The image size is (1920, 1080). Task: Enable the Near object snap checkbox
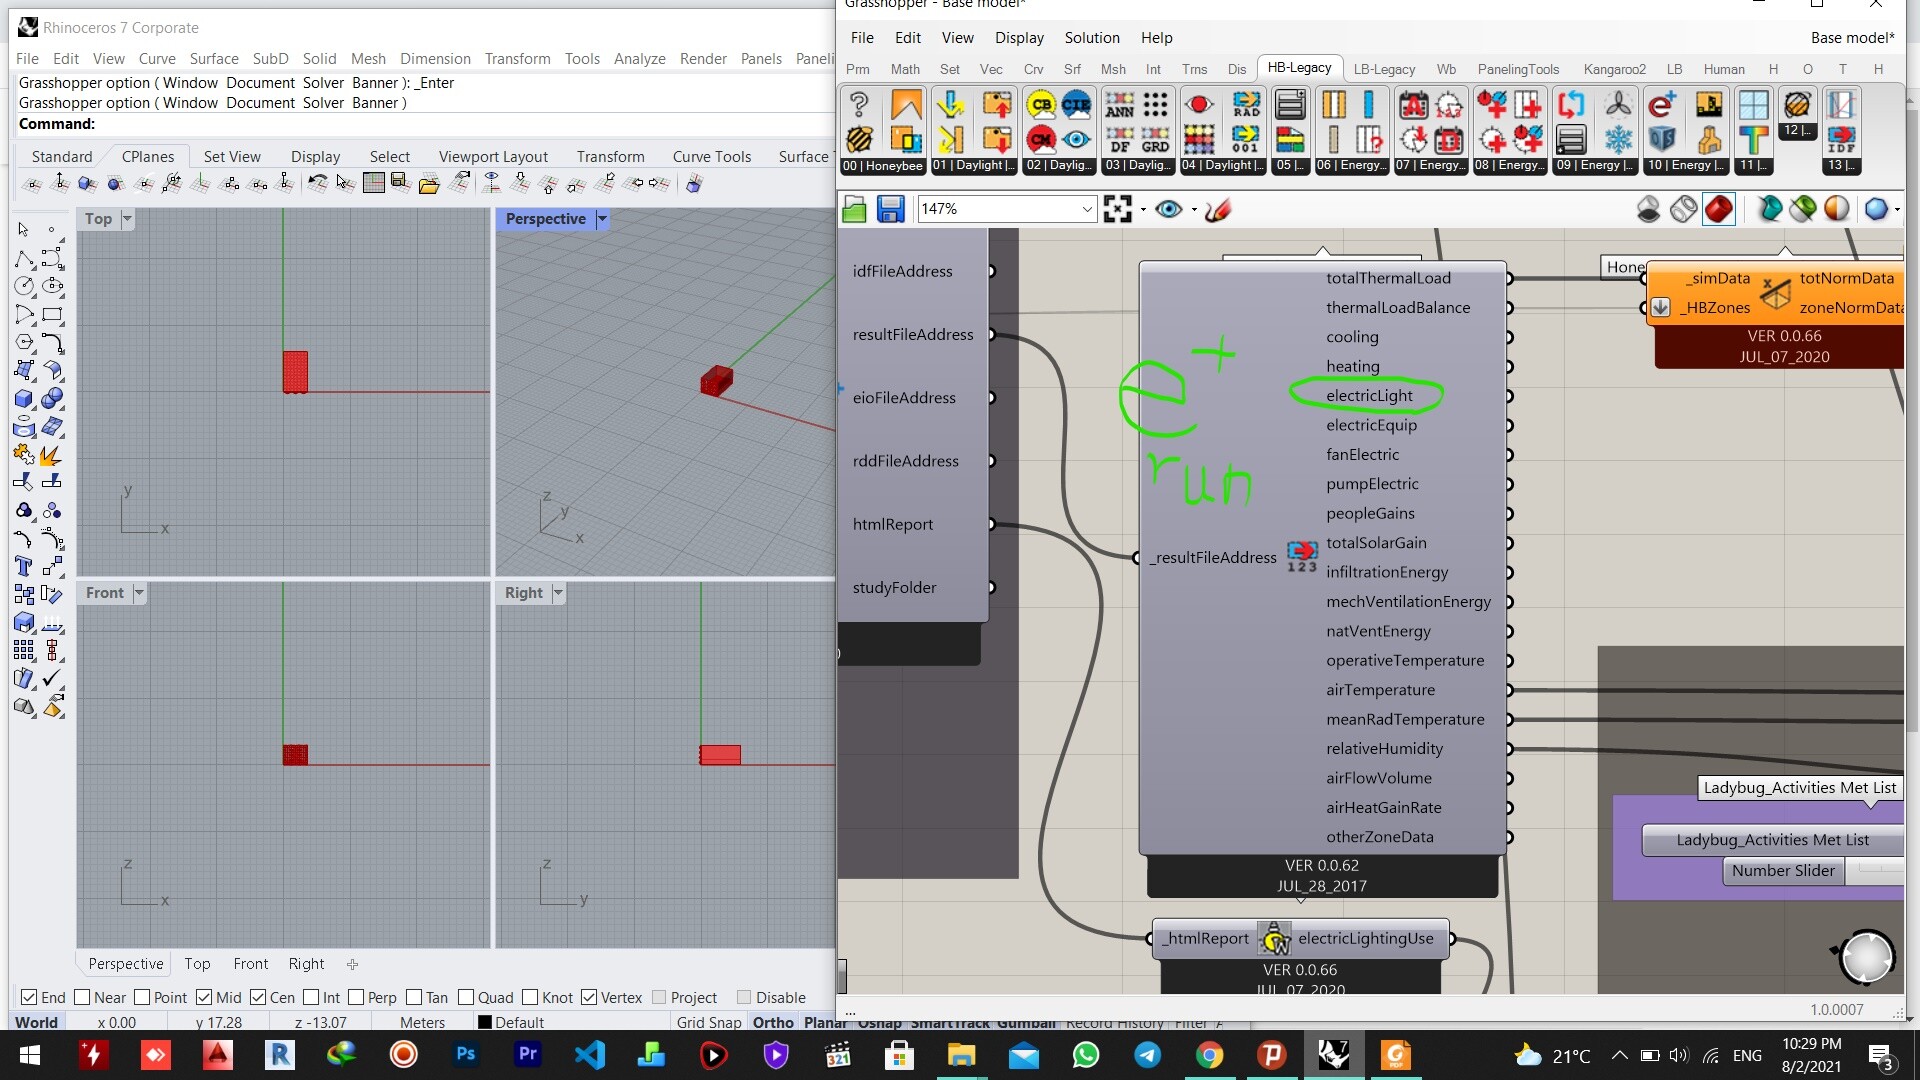tap(82, 997)
